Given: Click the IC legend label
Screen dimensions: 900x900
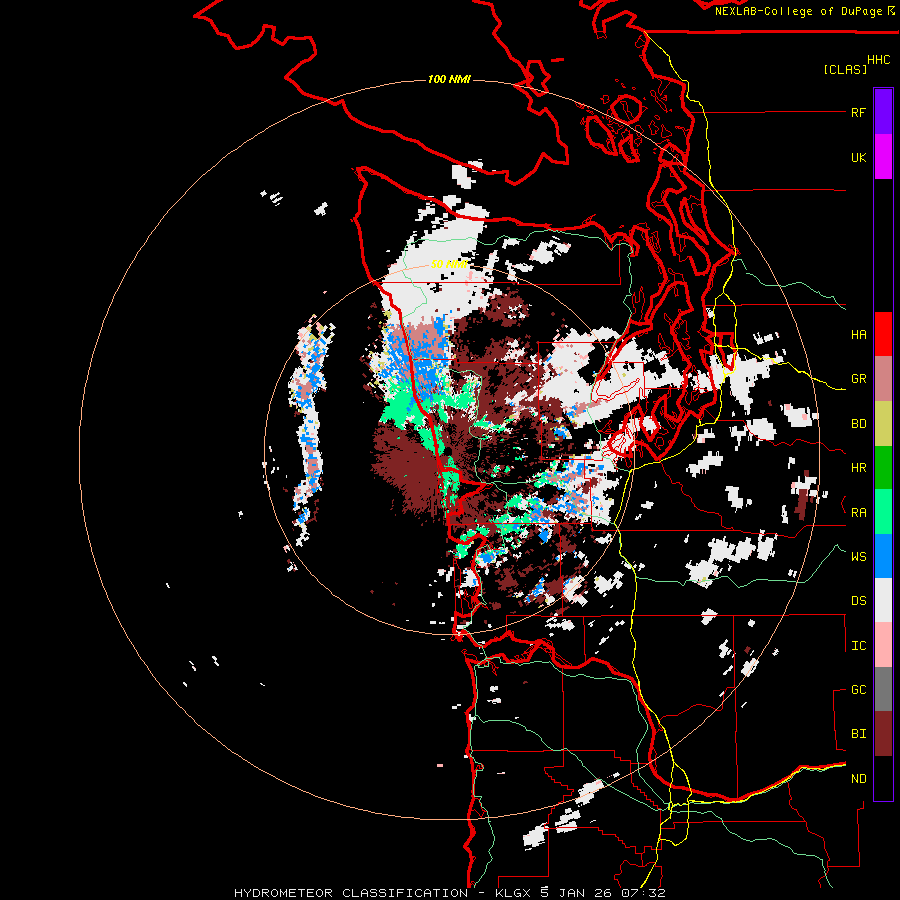Looking at the screenshot, I should click(858, 646).
